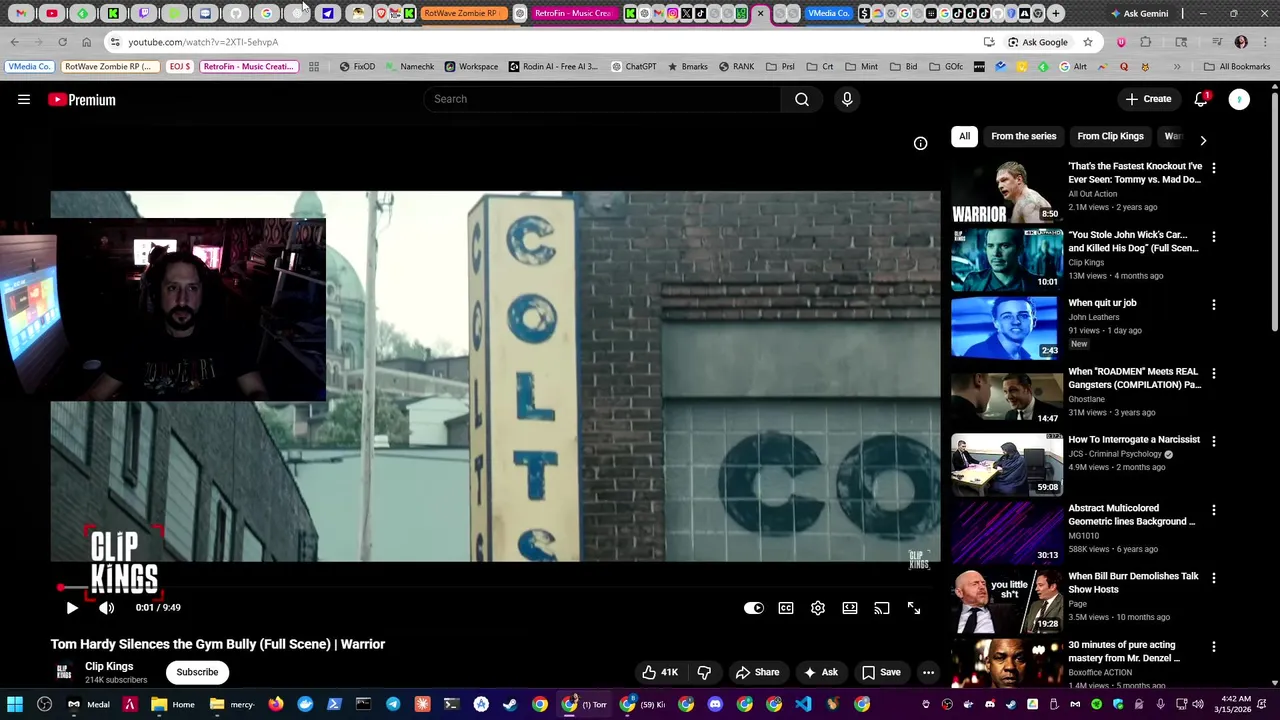Play the video
The image size is (1280, 720).
[x=72, y=607]
